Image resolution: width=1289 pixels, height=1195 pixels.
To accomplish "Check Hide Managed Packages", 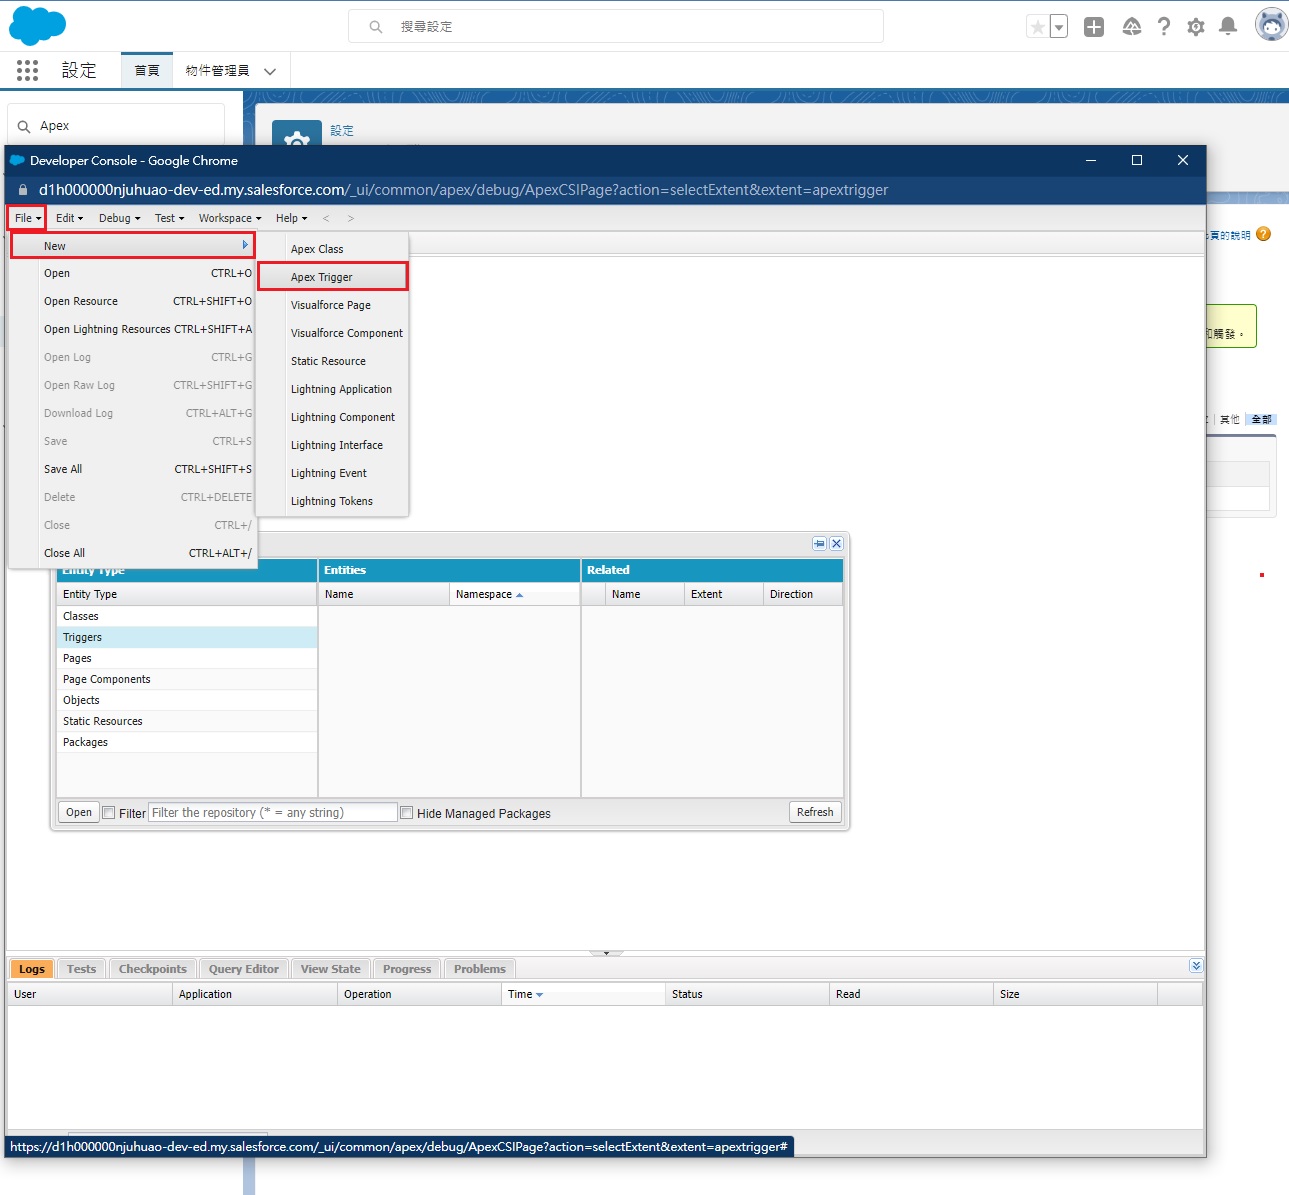I will point(407,813).
